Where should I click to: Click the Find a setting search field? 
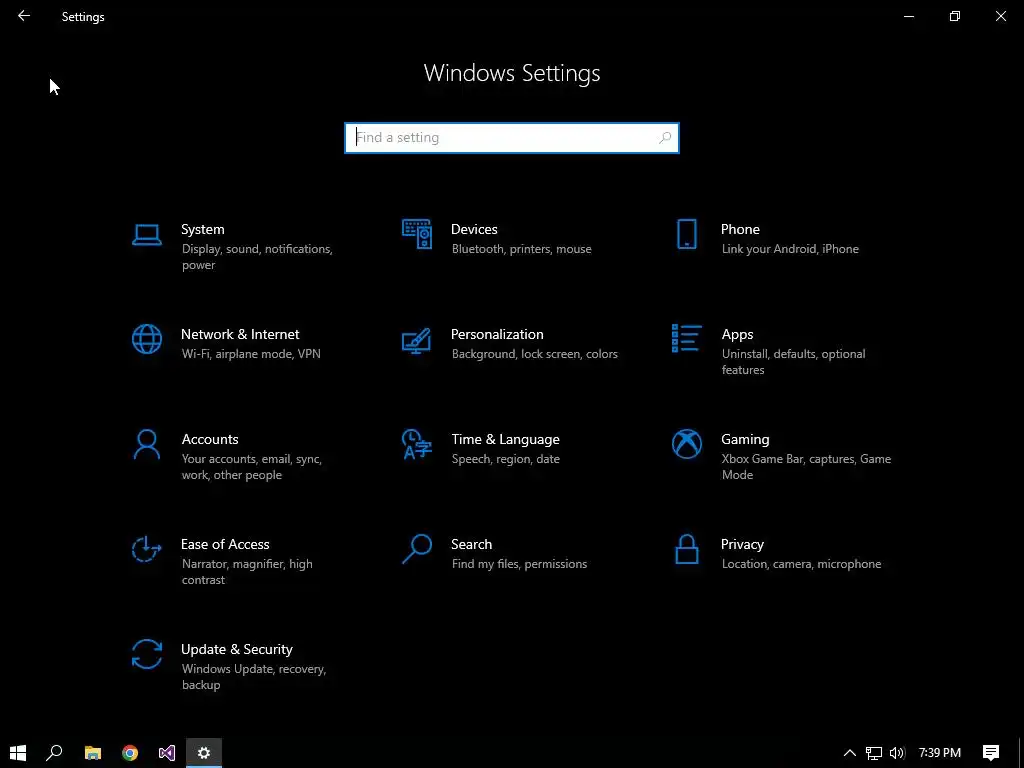(512, 138)
